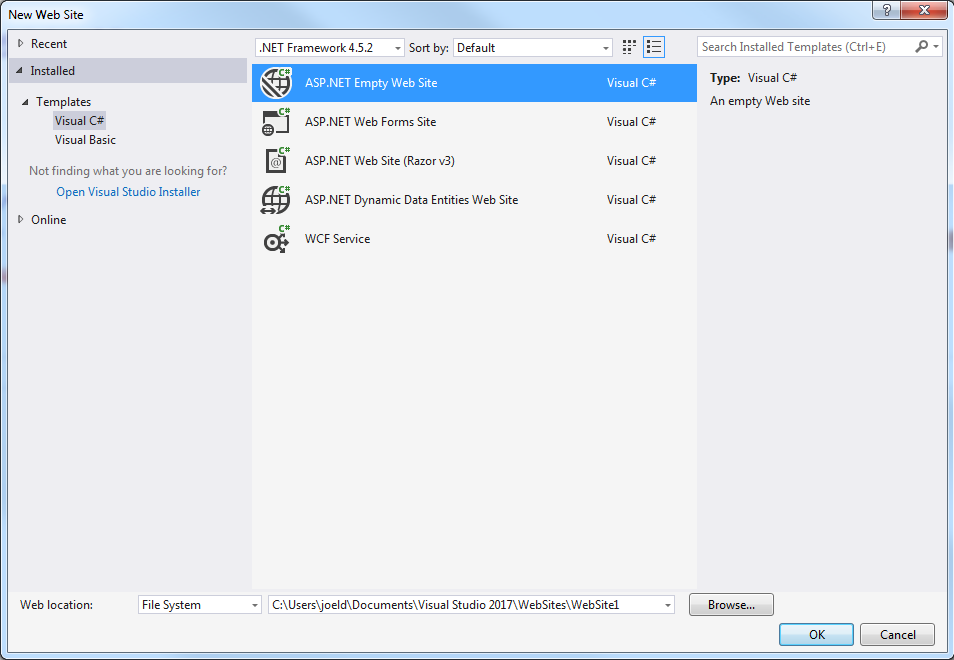Click the OK button

coord(816,634)
